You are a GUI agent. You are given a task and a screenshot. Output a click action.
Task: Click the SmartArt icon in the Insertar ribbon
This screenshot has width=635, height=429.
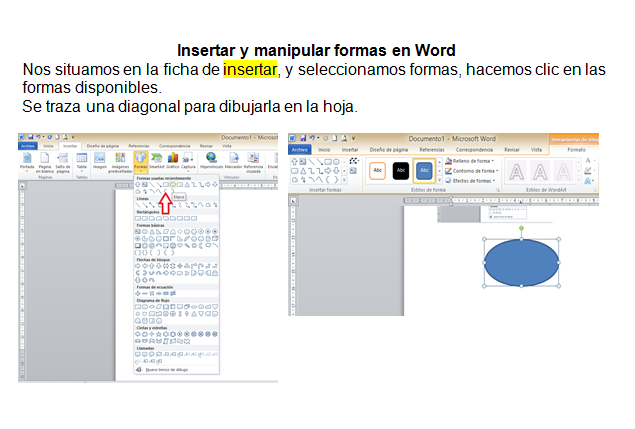click(158, 158)
